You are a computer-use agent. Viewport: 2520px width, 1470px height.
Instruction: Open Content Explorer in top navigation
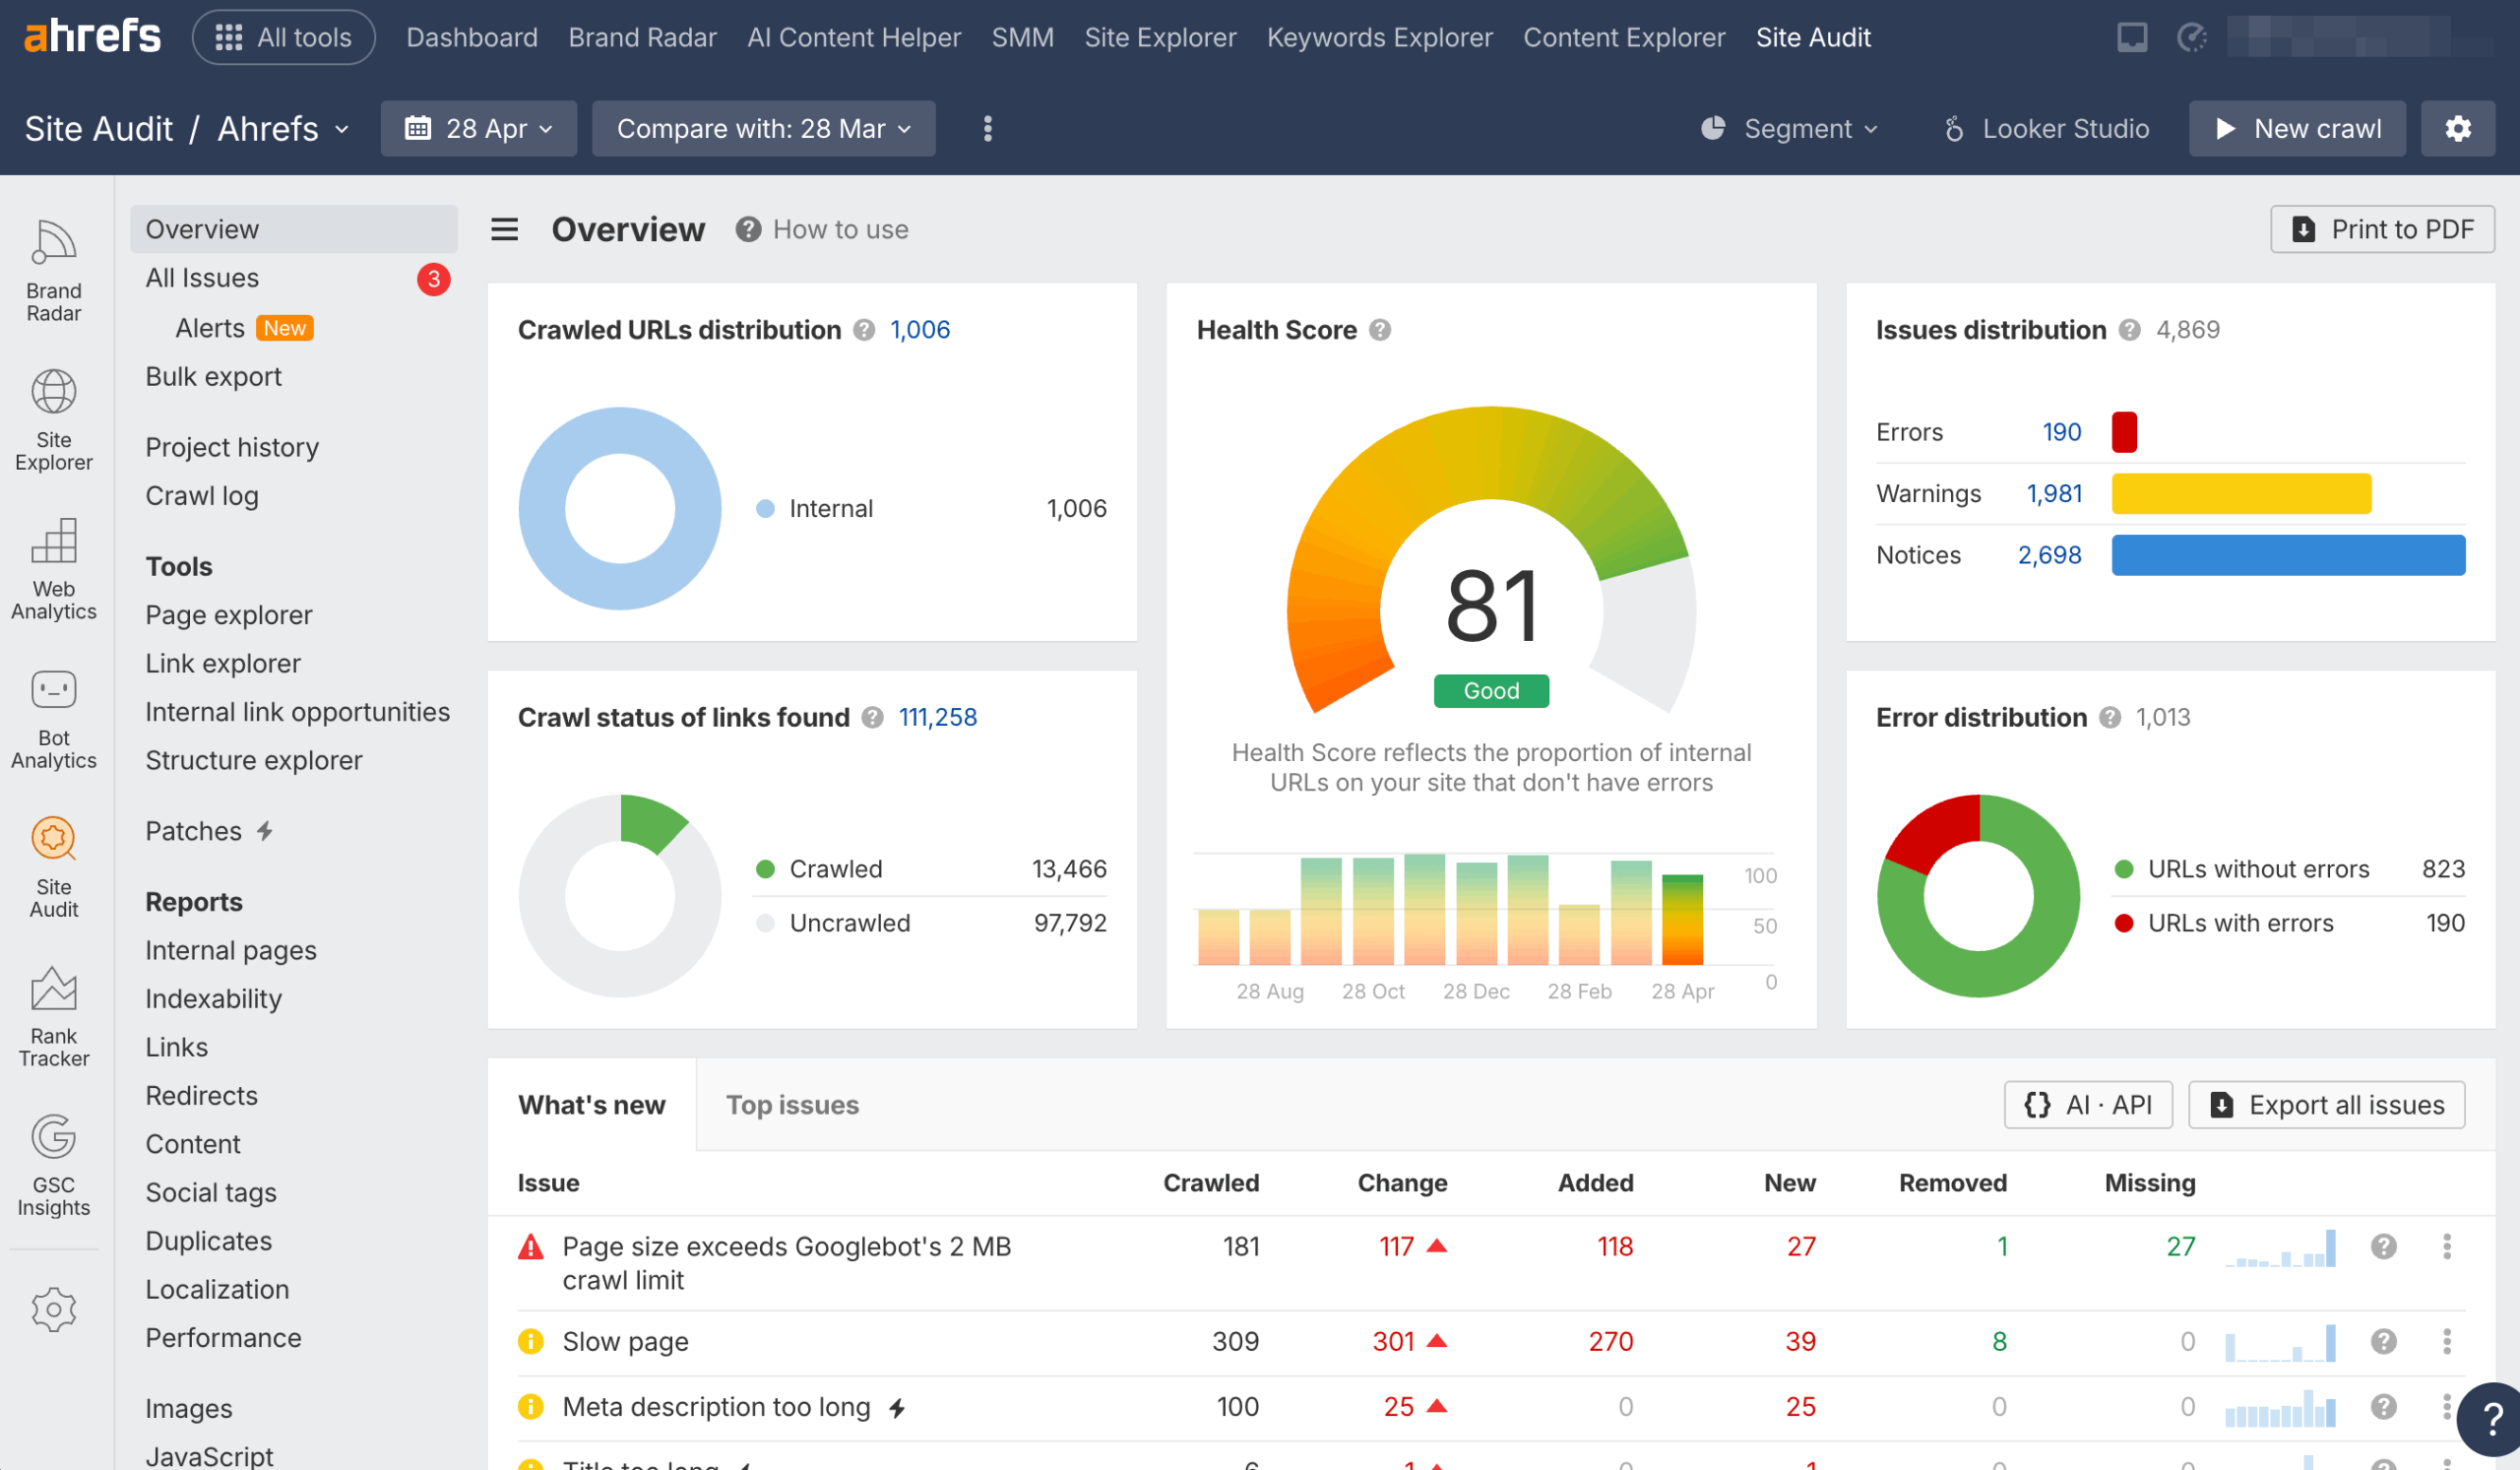pos(1624,37)
